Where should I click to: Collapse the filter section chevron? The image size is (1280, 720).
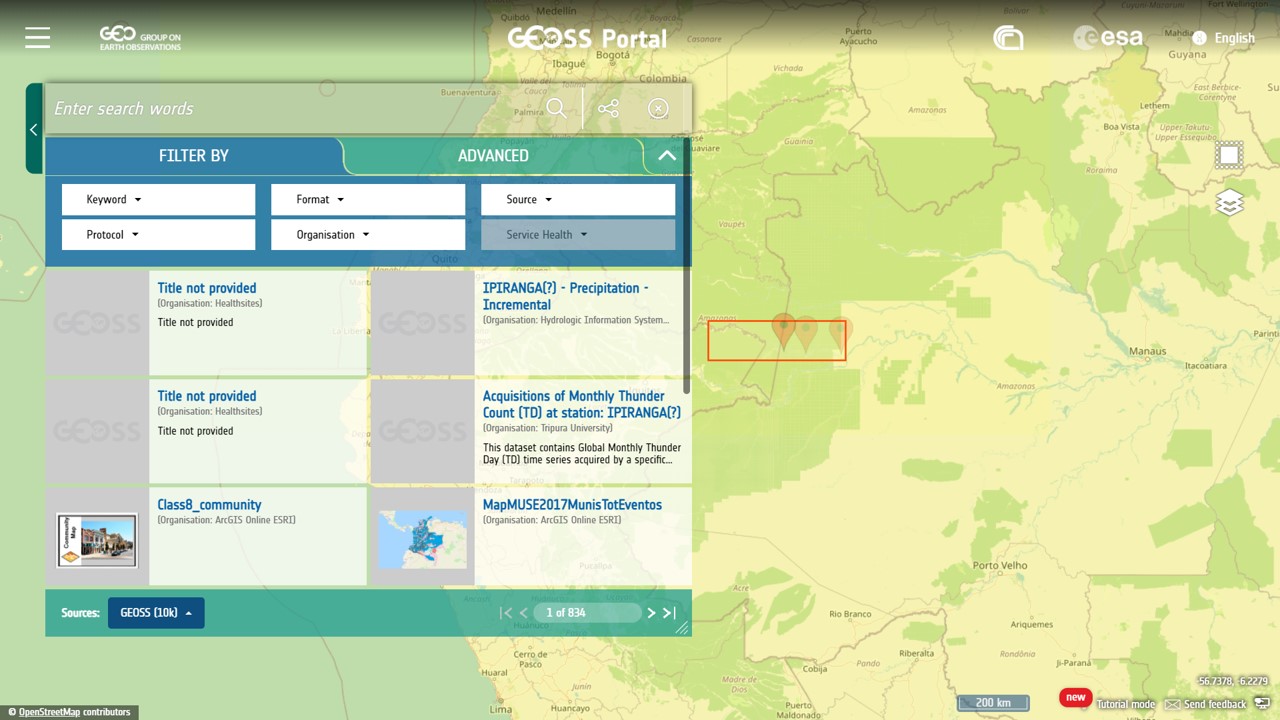pyautogui.click(x=667, y=156)
